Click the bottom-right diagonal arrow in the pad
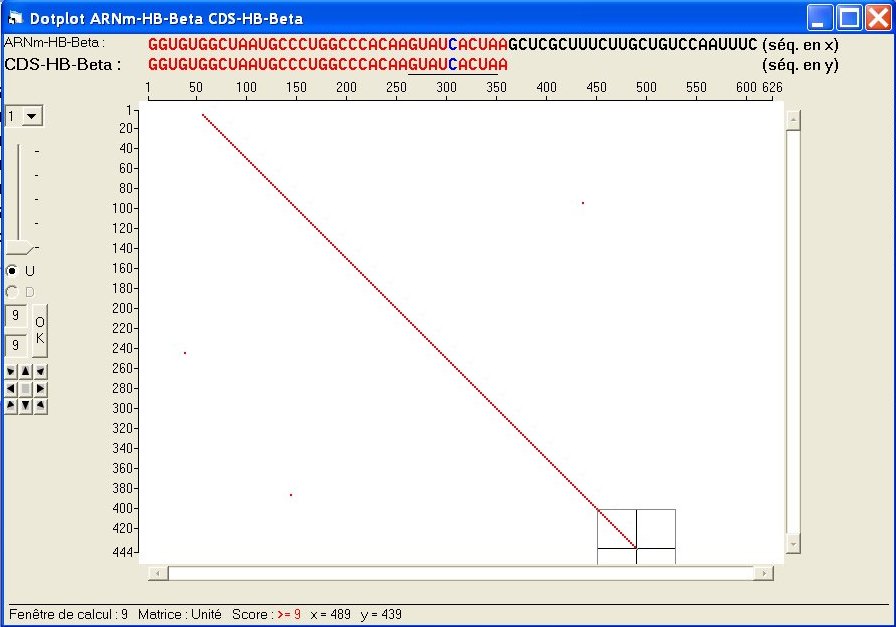 point(40,405)
